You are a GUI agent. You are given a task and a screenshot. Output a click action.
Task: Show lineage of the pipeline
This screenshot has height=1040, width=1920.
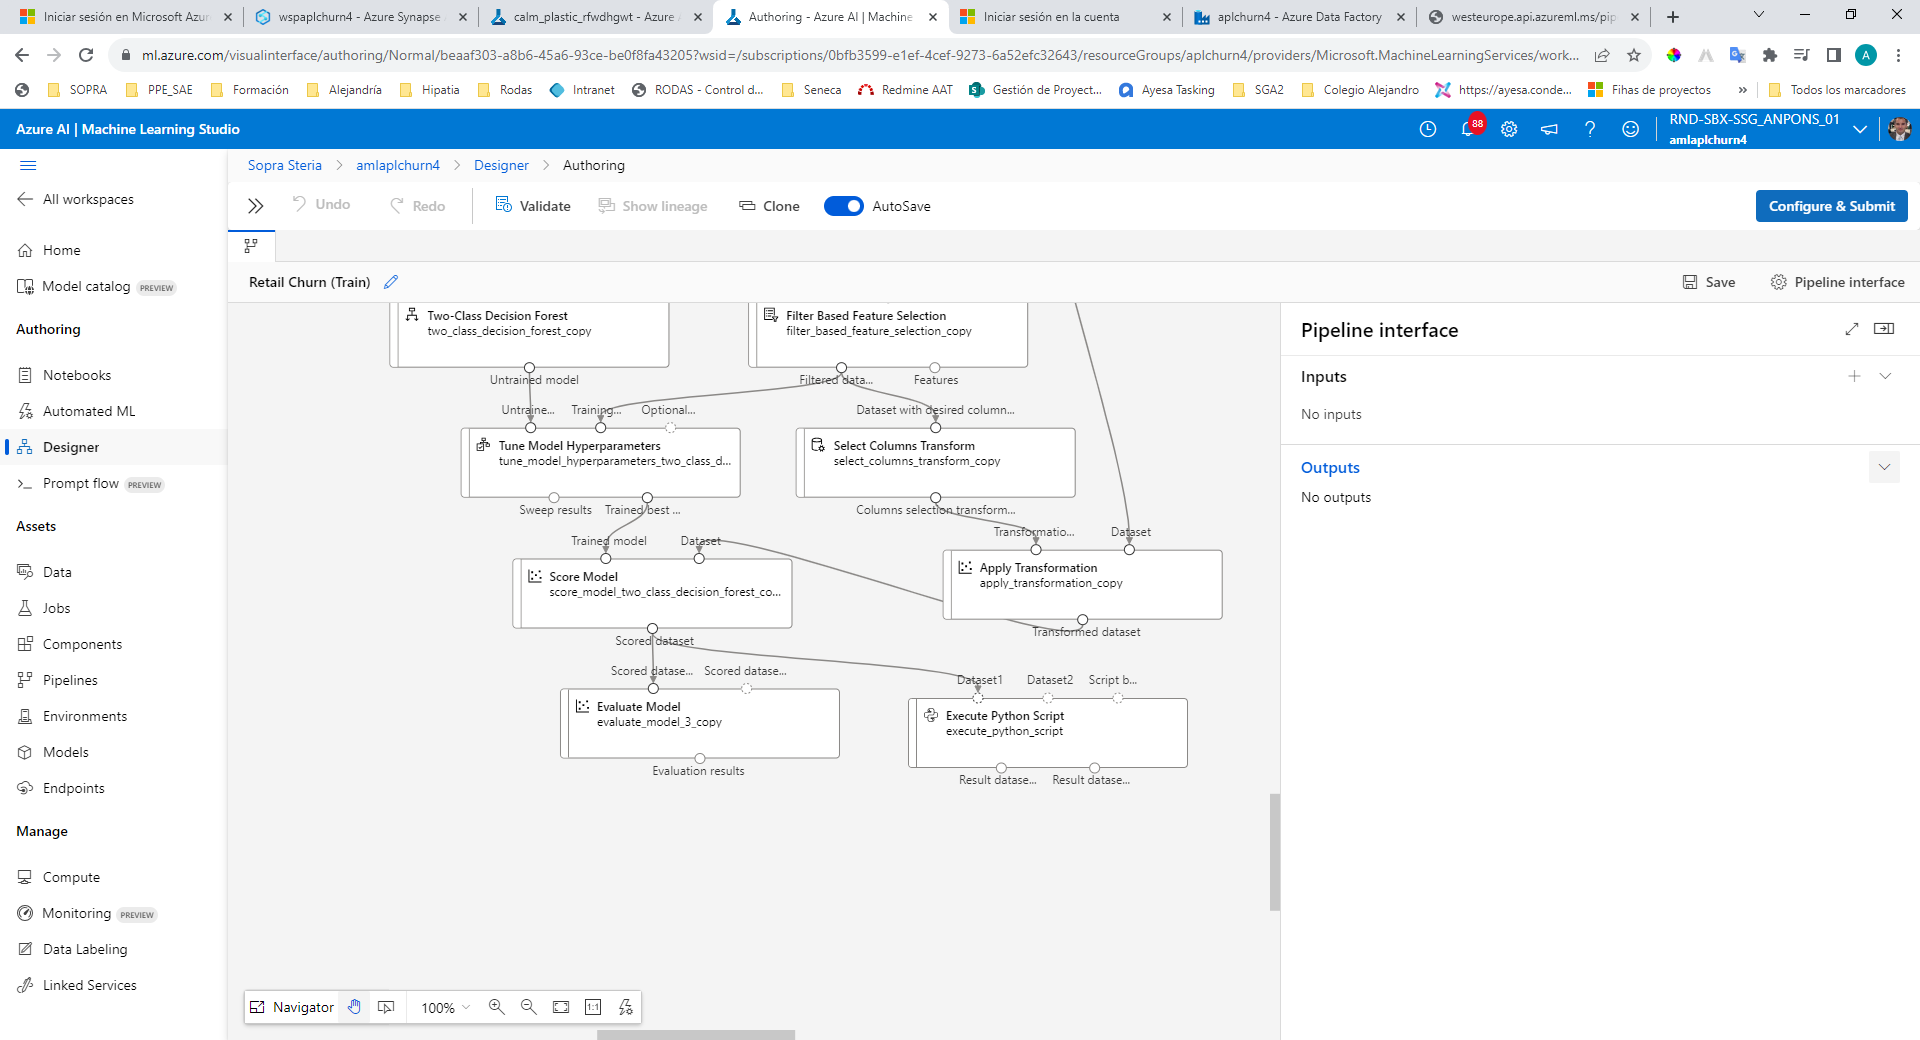[653, 206]
